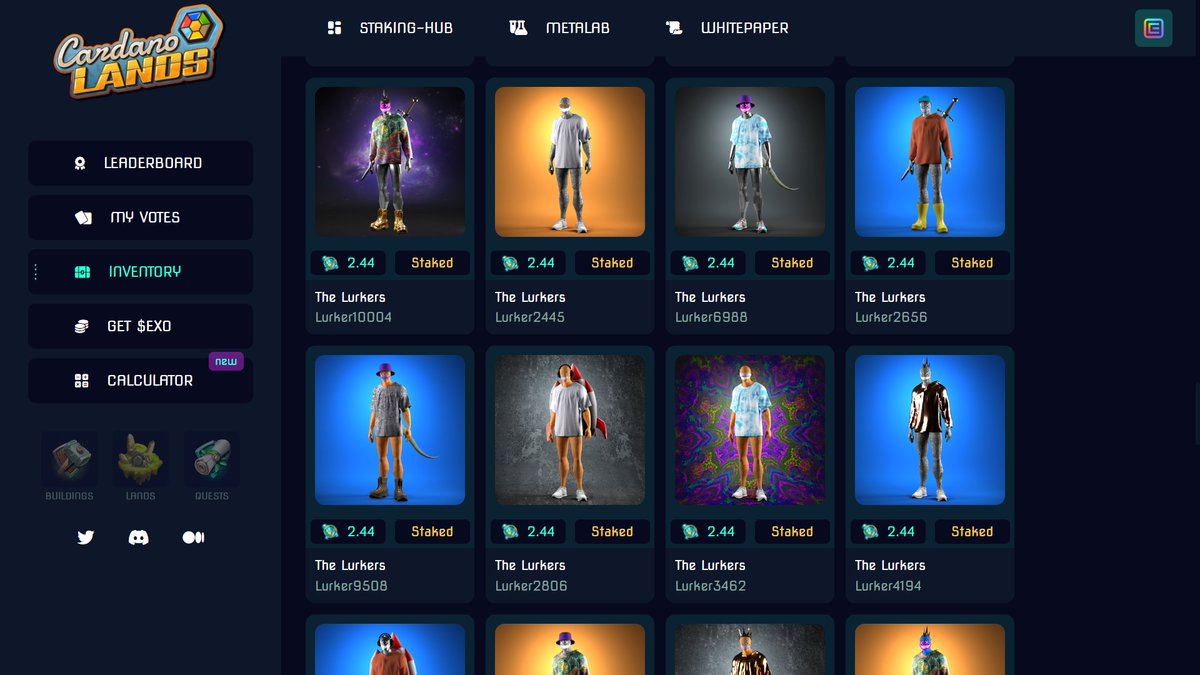Screen dimensions: 1200x675
Task: Click the Metalab flask icon
Action: point(518,28)
